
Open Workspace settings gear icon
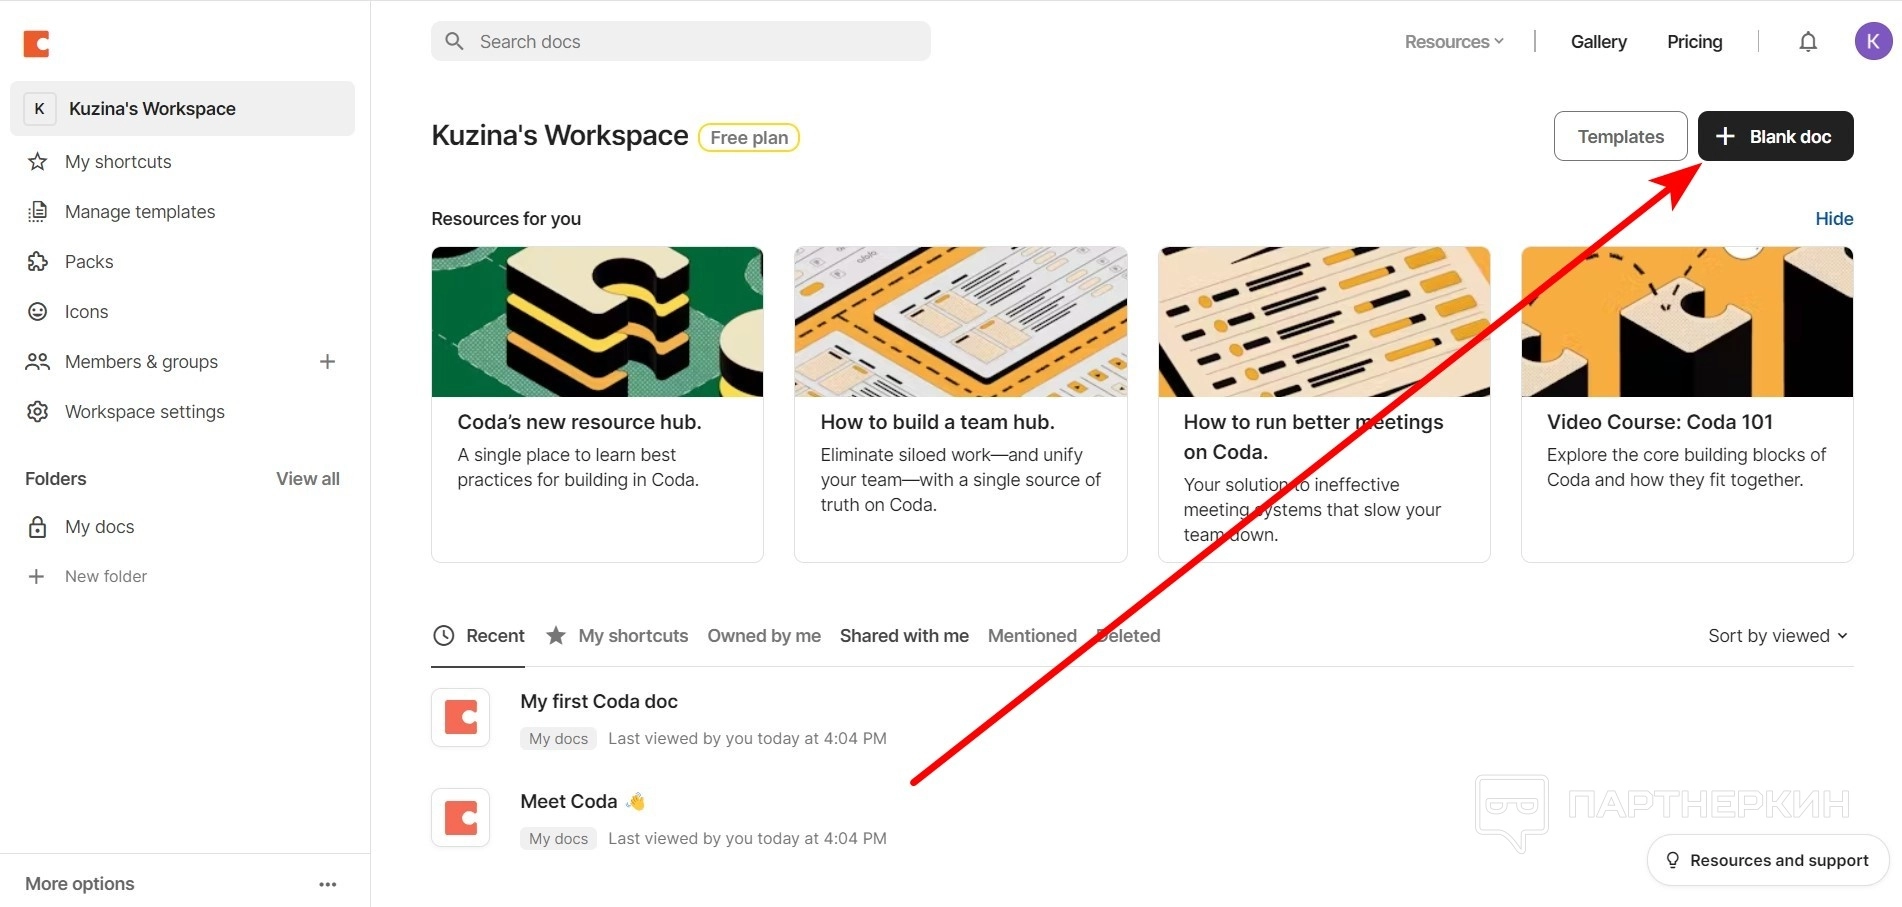tap(38, 412)
